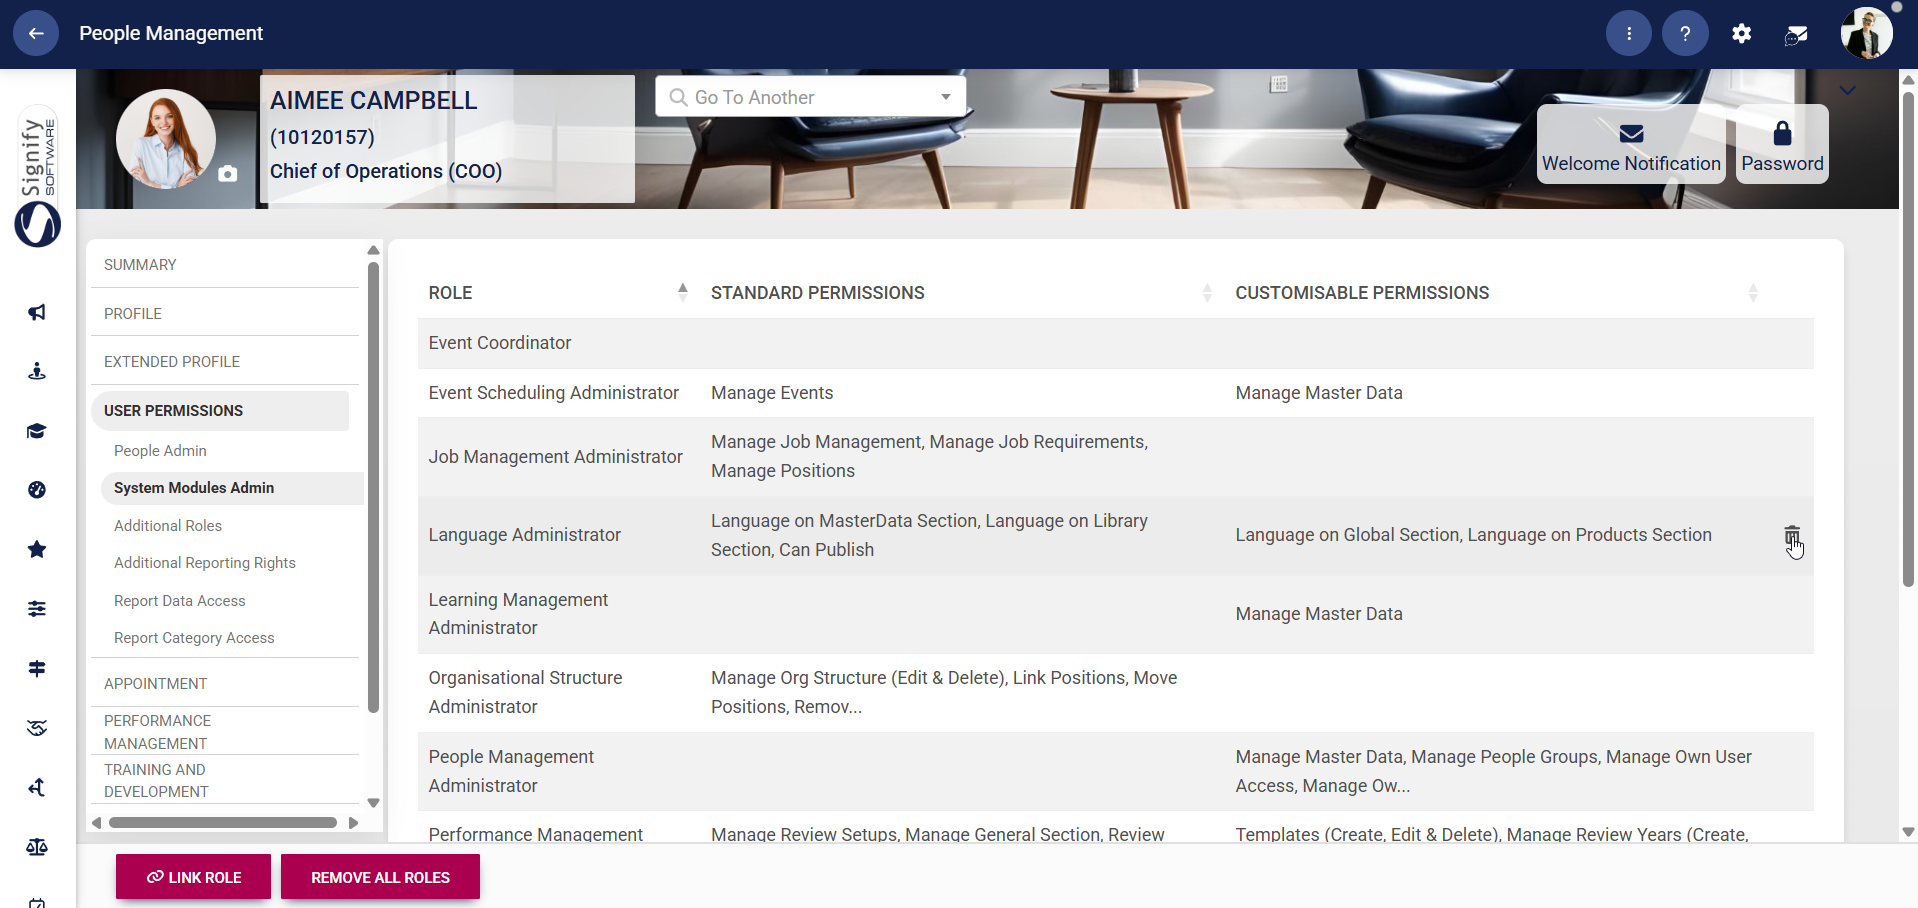Select the star favorites icon
This screenshot has height=908, width=1918.
37,549
